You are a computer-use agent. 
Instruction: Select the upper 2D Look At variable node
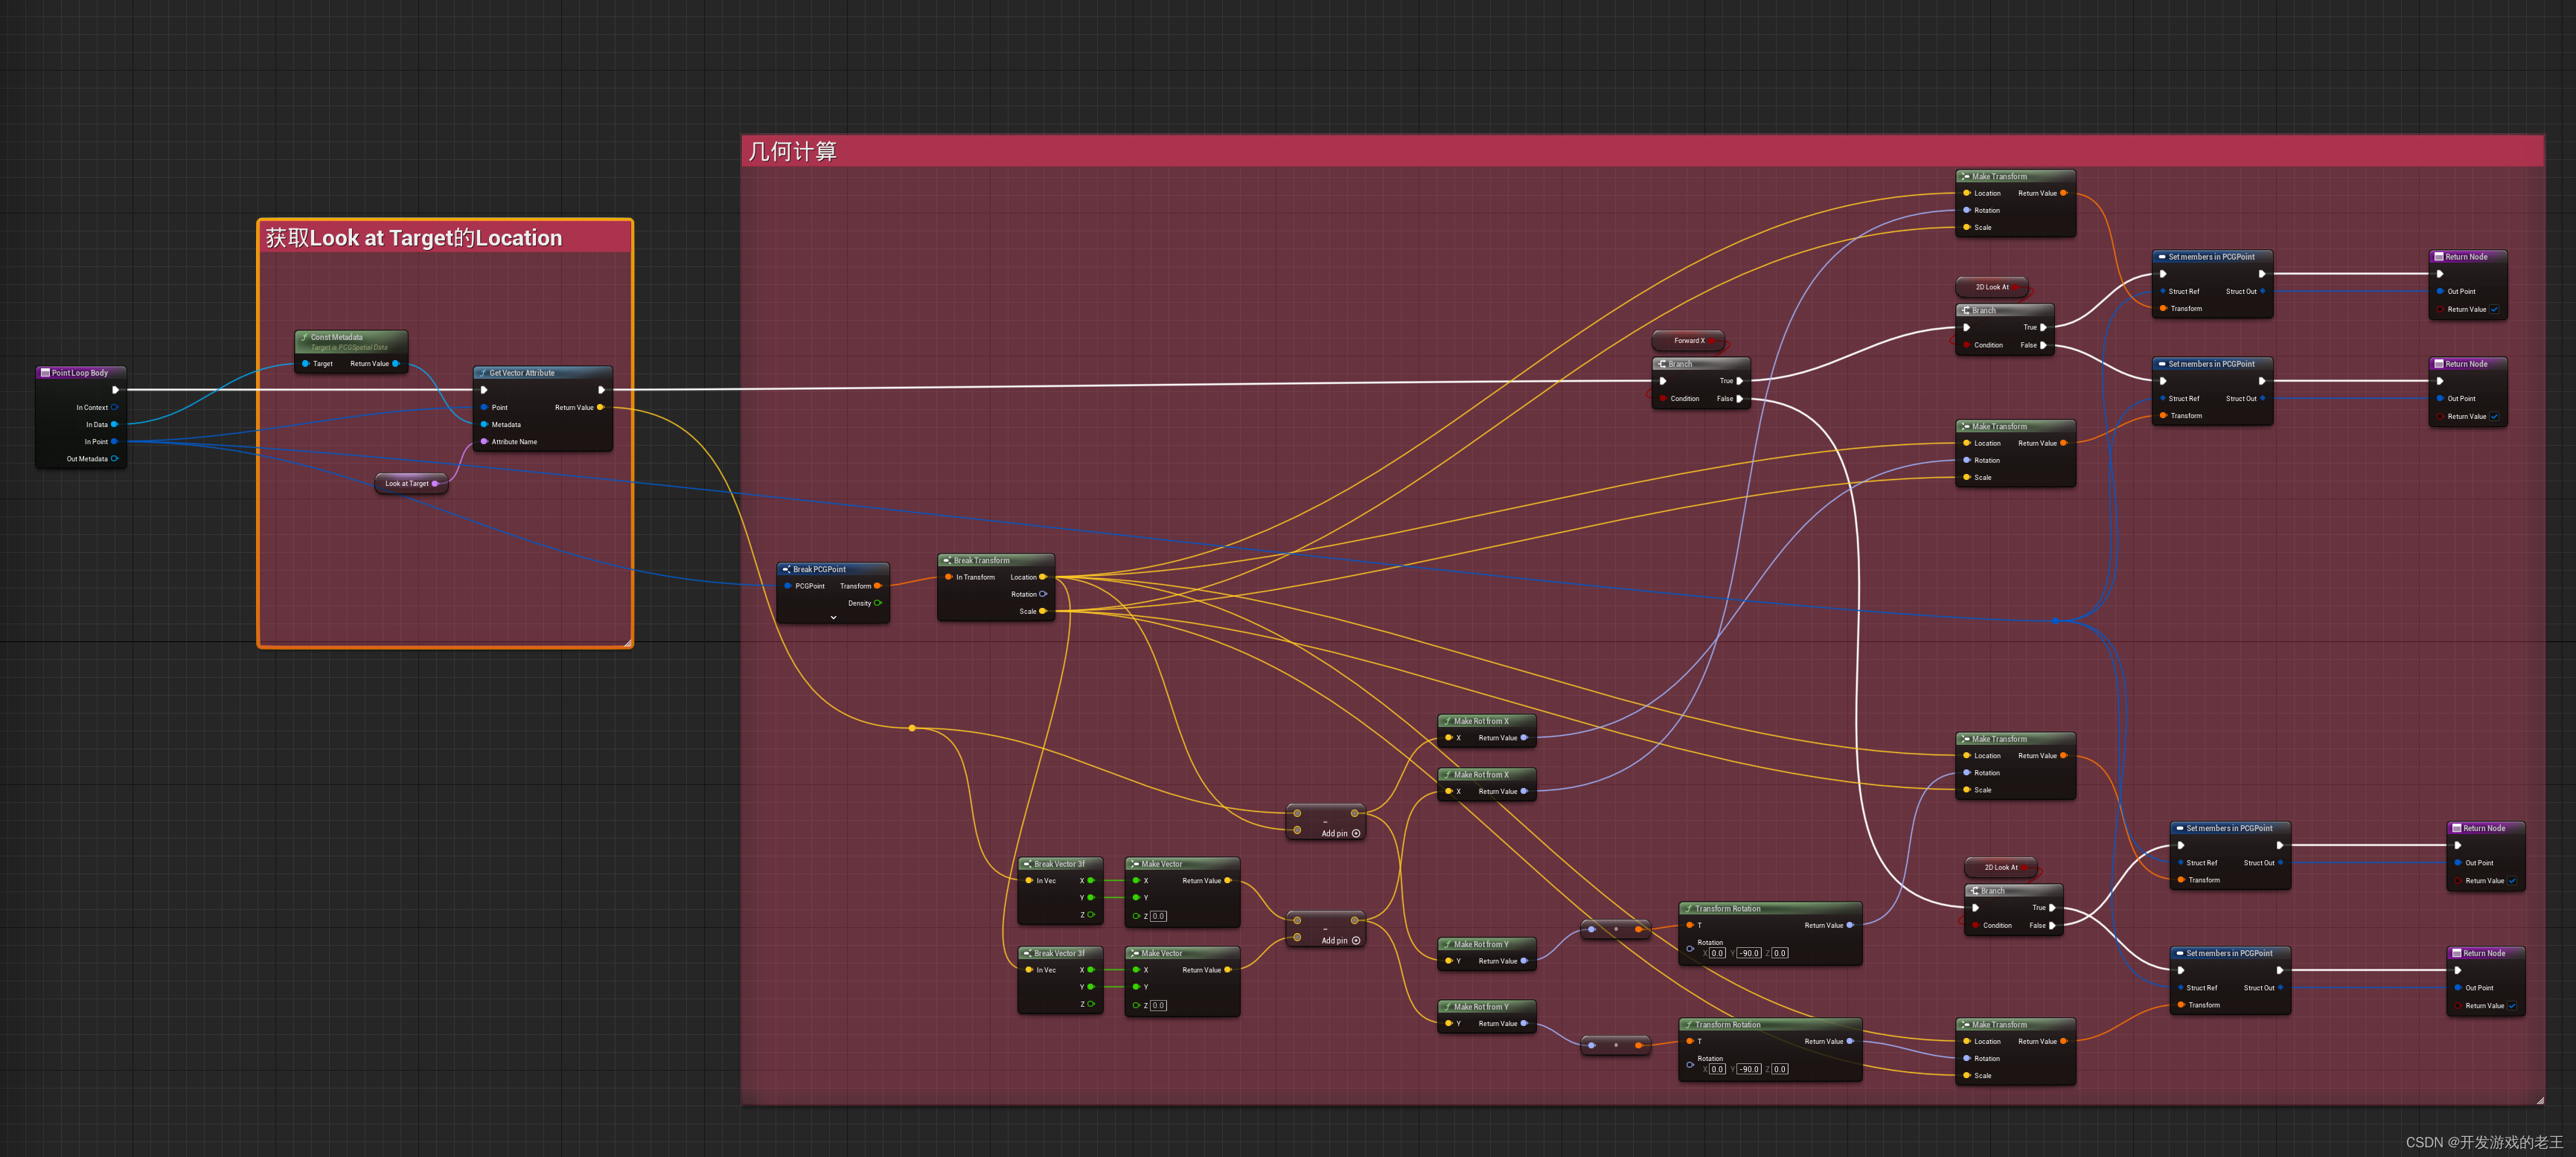(x=1992, y=287)
